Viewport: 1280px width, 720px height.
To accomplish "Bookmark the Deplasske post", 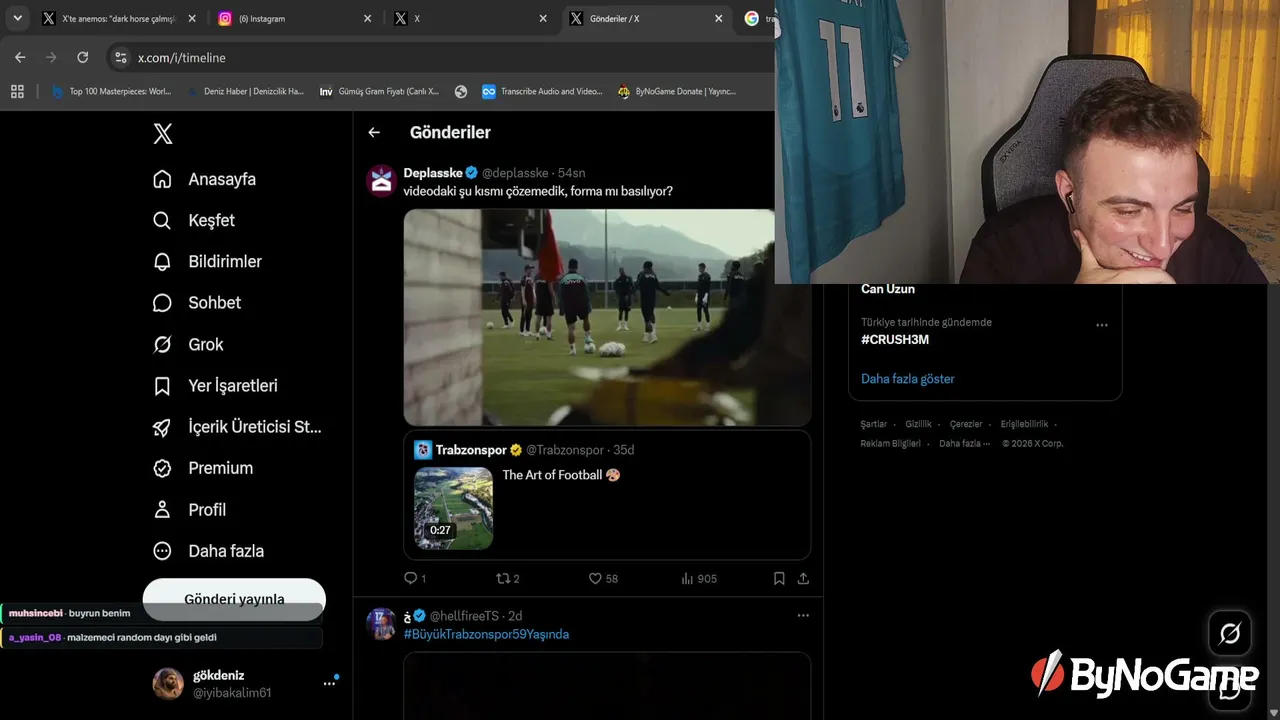I will tap(779, 578).
